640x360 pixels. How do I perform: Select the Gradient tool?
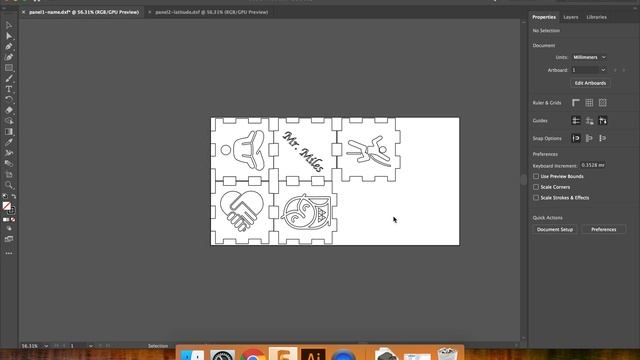9,131
